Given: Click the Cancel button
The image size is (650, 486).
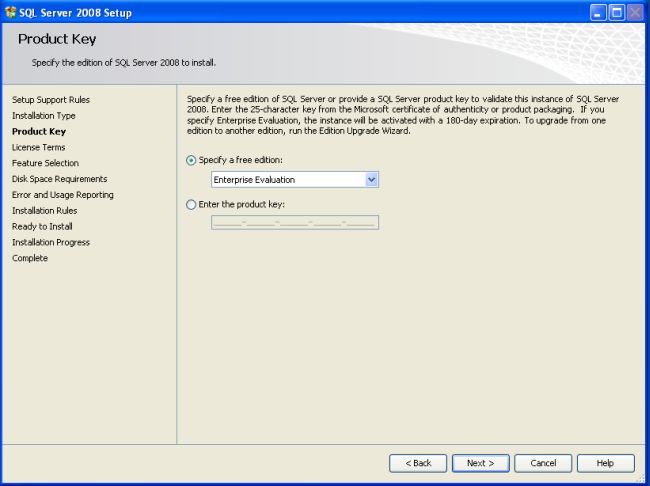Looking at the screenshot, I should (543, 463).
